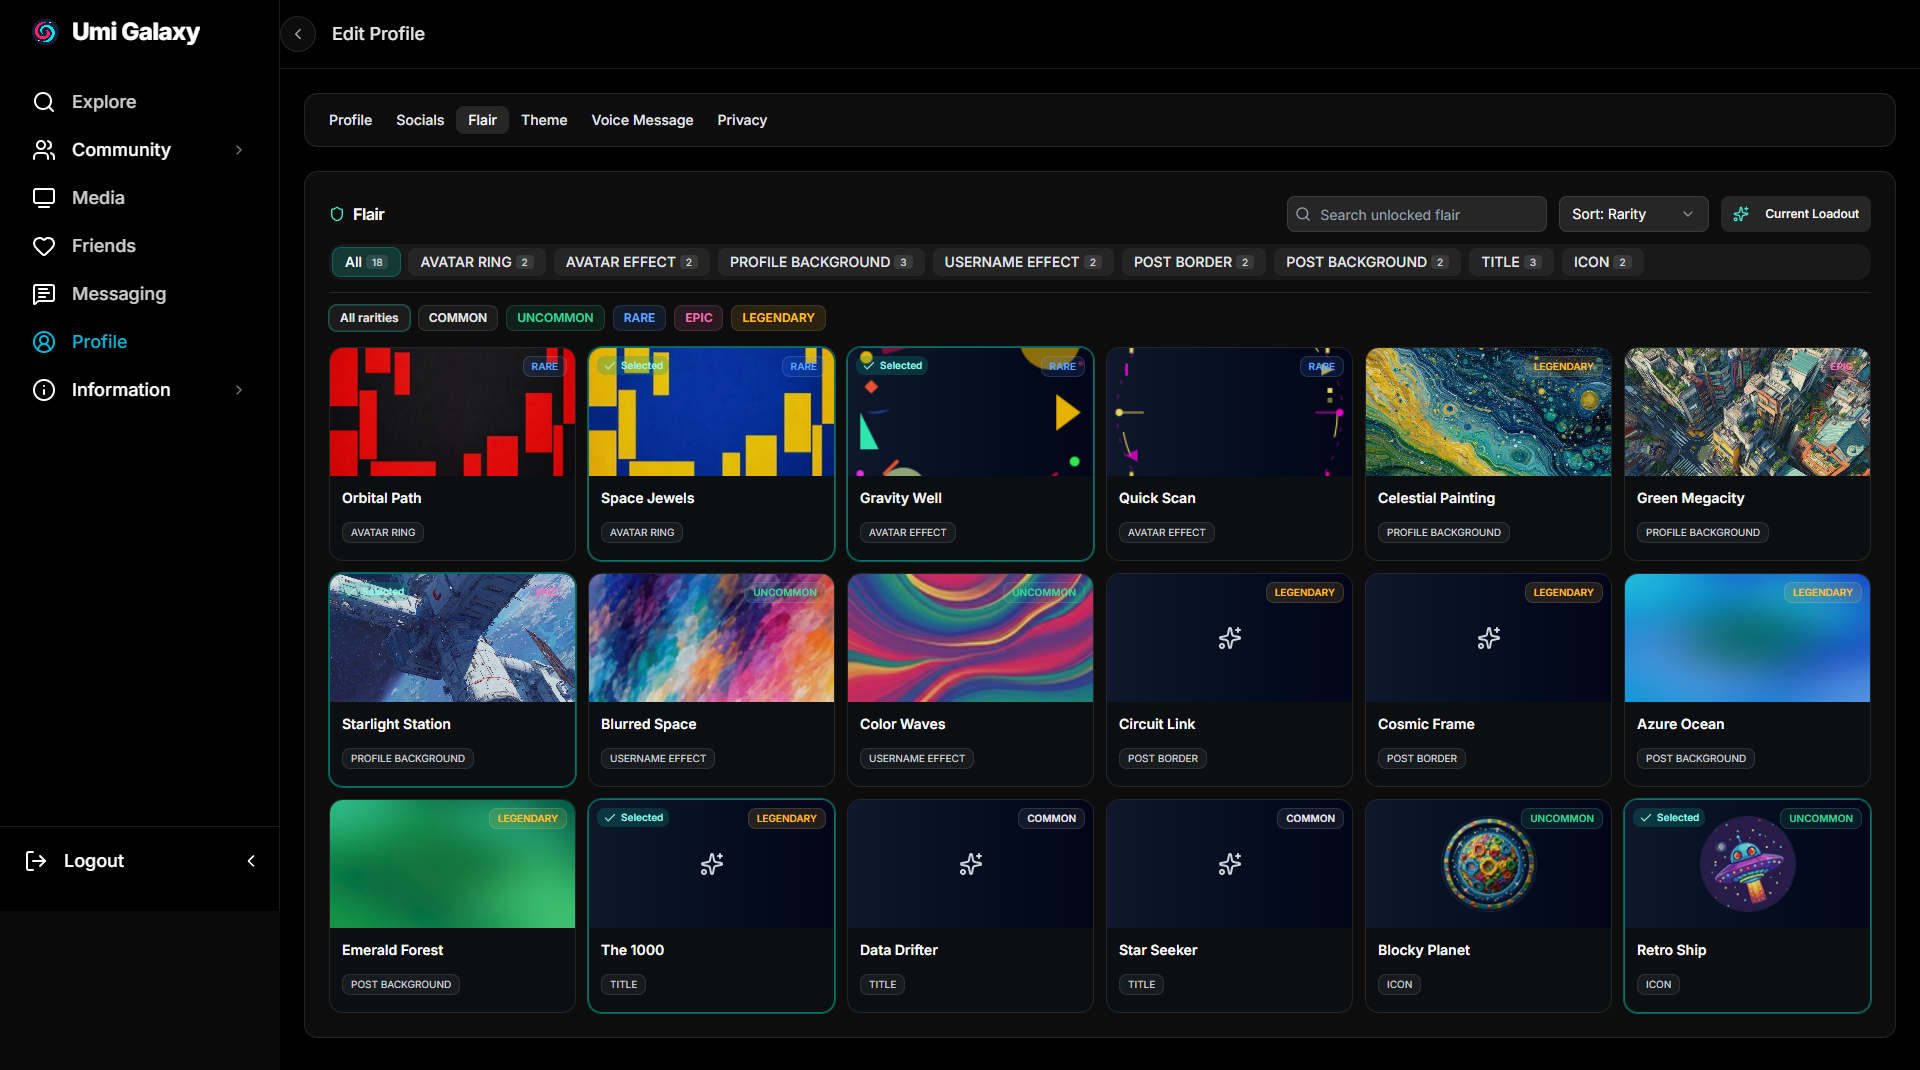Open the Voice Message tab
The width and height of the screenshot is (1920, 1070).
pyautogui.click(x=642, y=120)
